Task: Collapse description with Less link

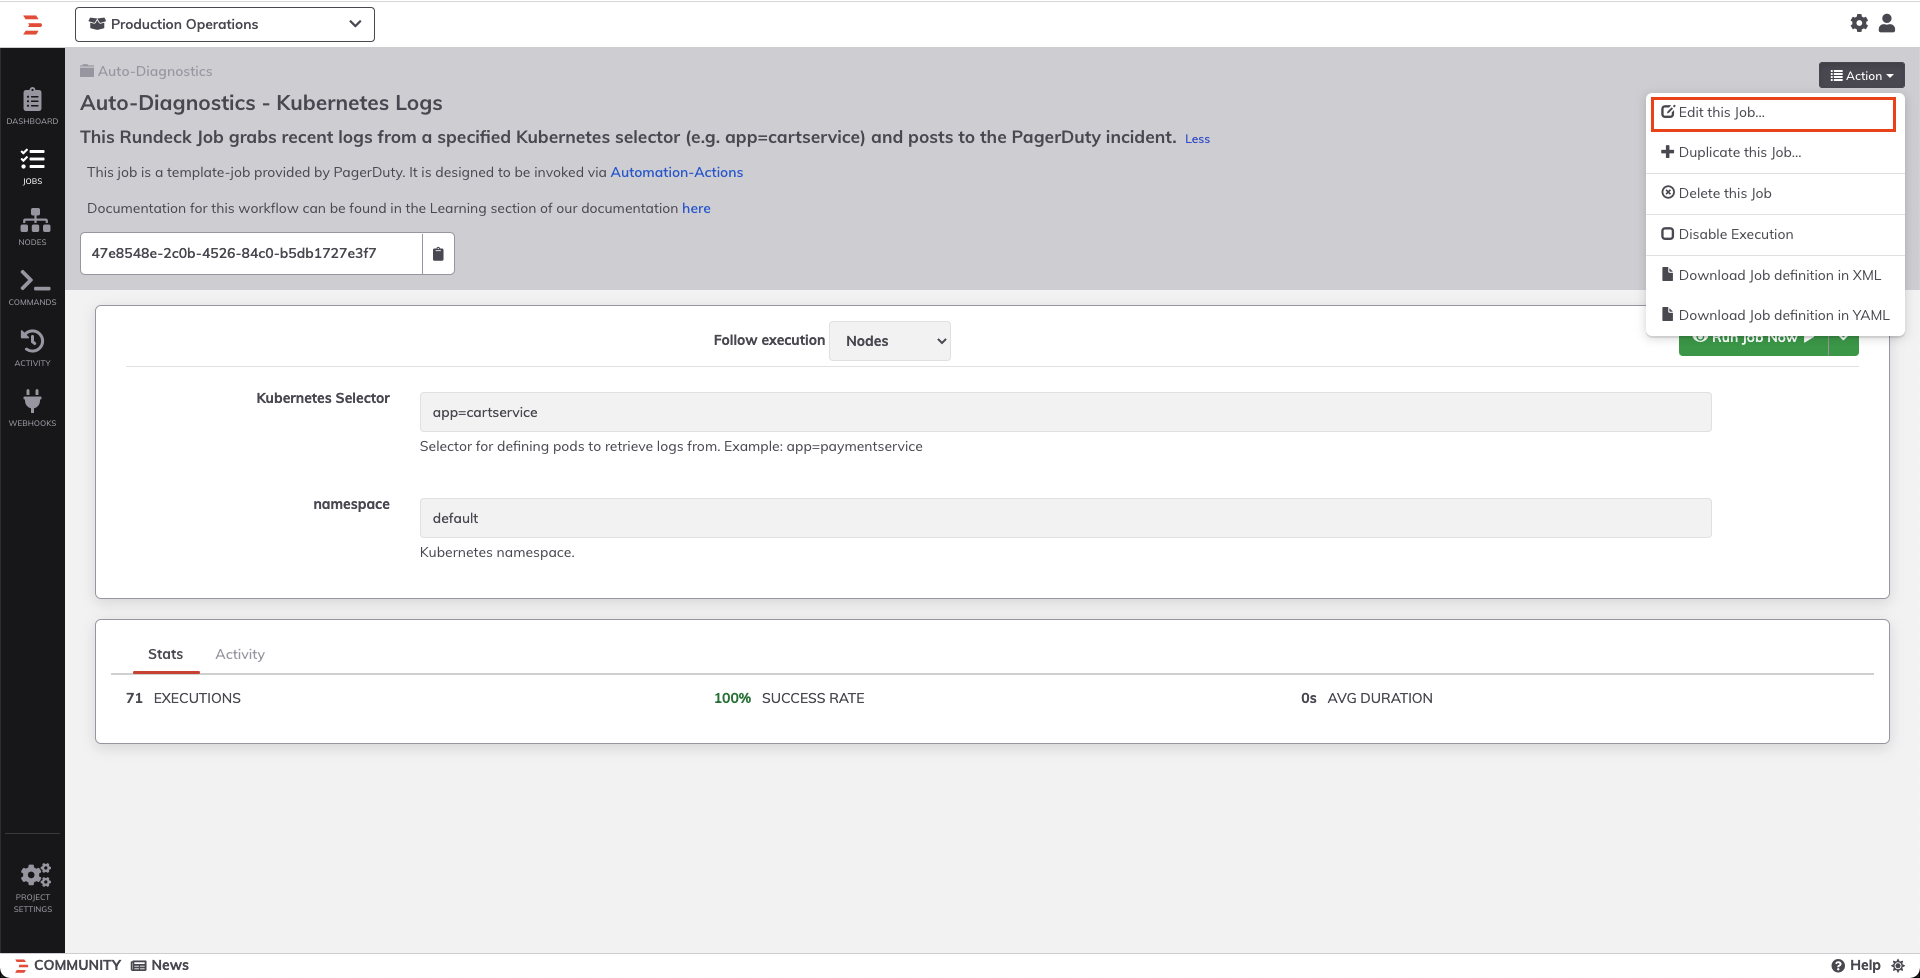Action: (1197, 139)
